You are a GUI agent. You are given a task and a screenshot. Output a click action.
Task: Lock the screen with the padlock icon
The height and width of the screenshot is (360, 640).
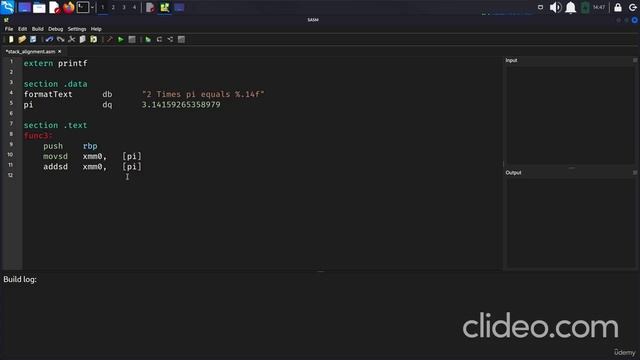[618, 7]
